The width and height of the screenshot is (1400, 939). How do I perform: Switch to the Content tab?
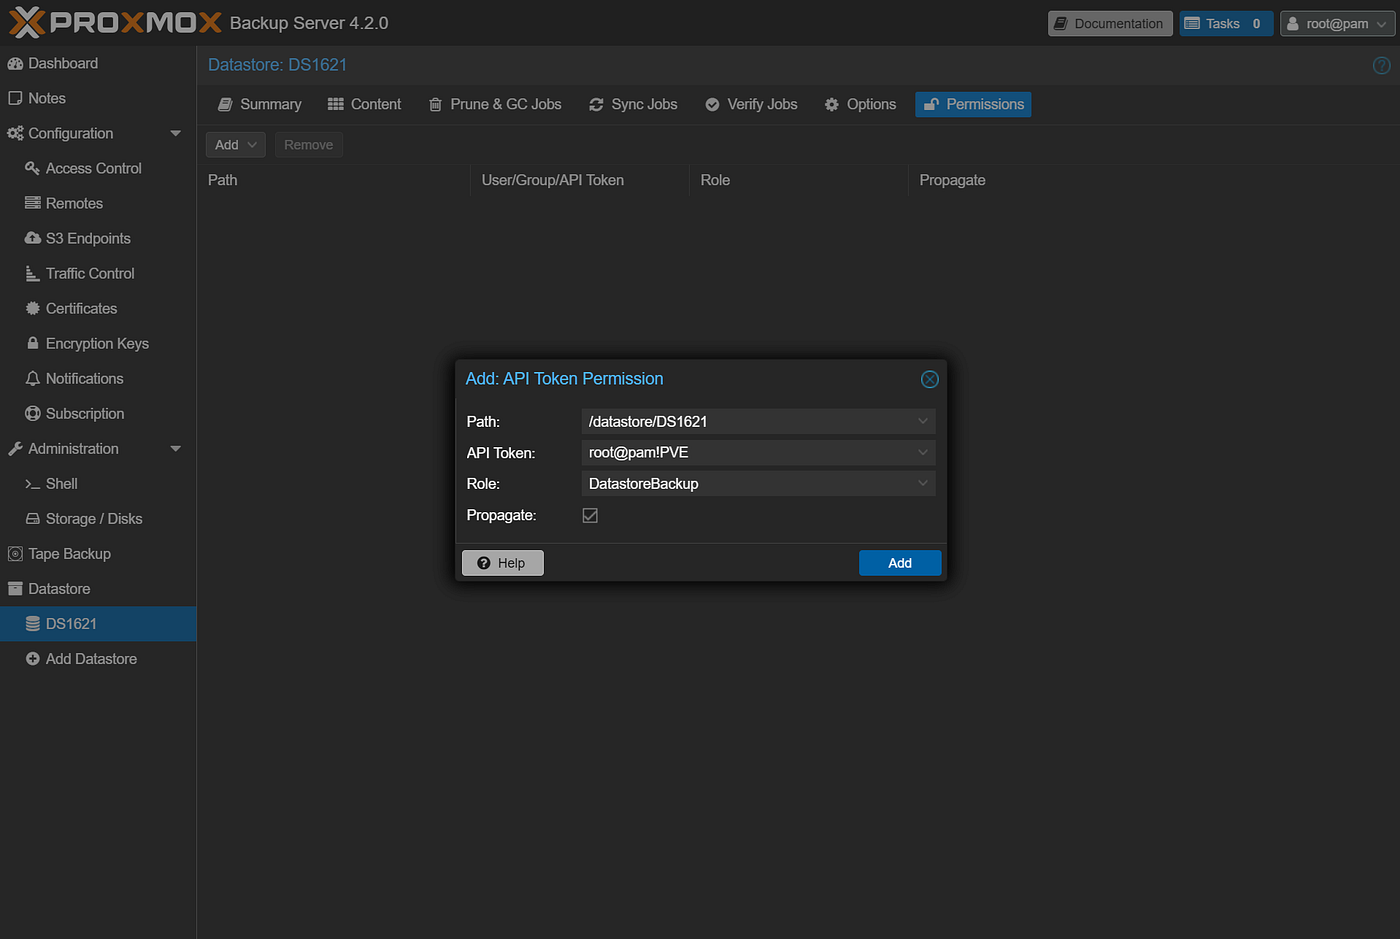tap(365, 104)
